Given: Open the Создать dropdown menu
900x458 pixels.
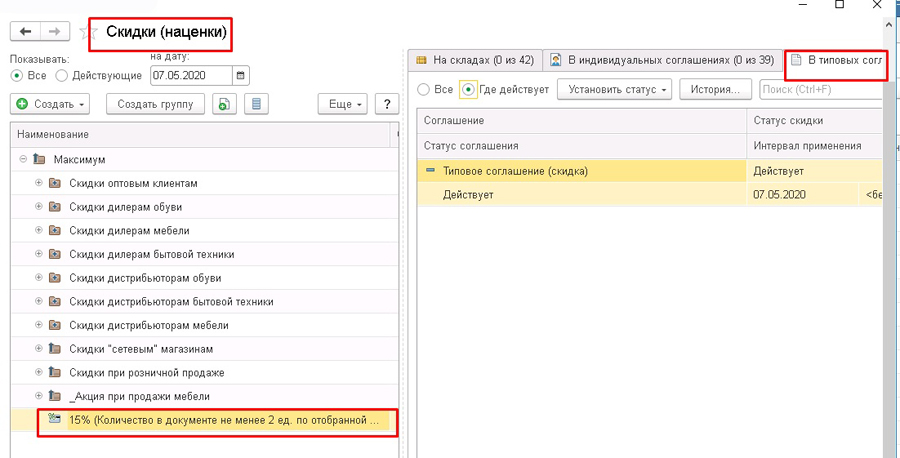Looking at the screenshot, I should tap(51, 104).
